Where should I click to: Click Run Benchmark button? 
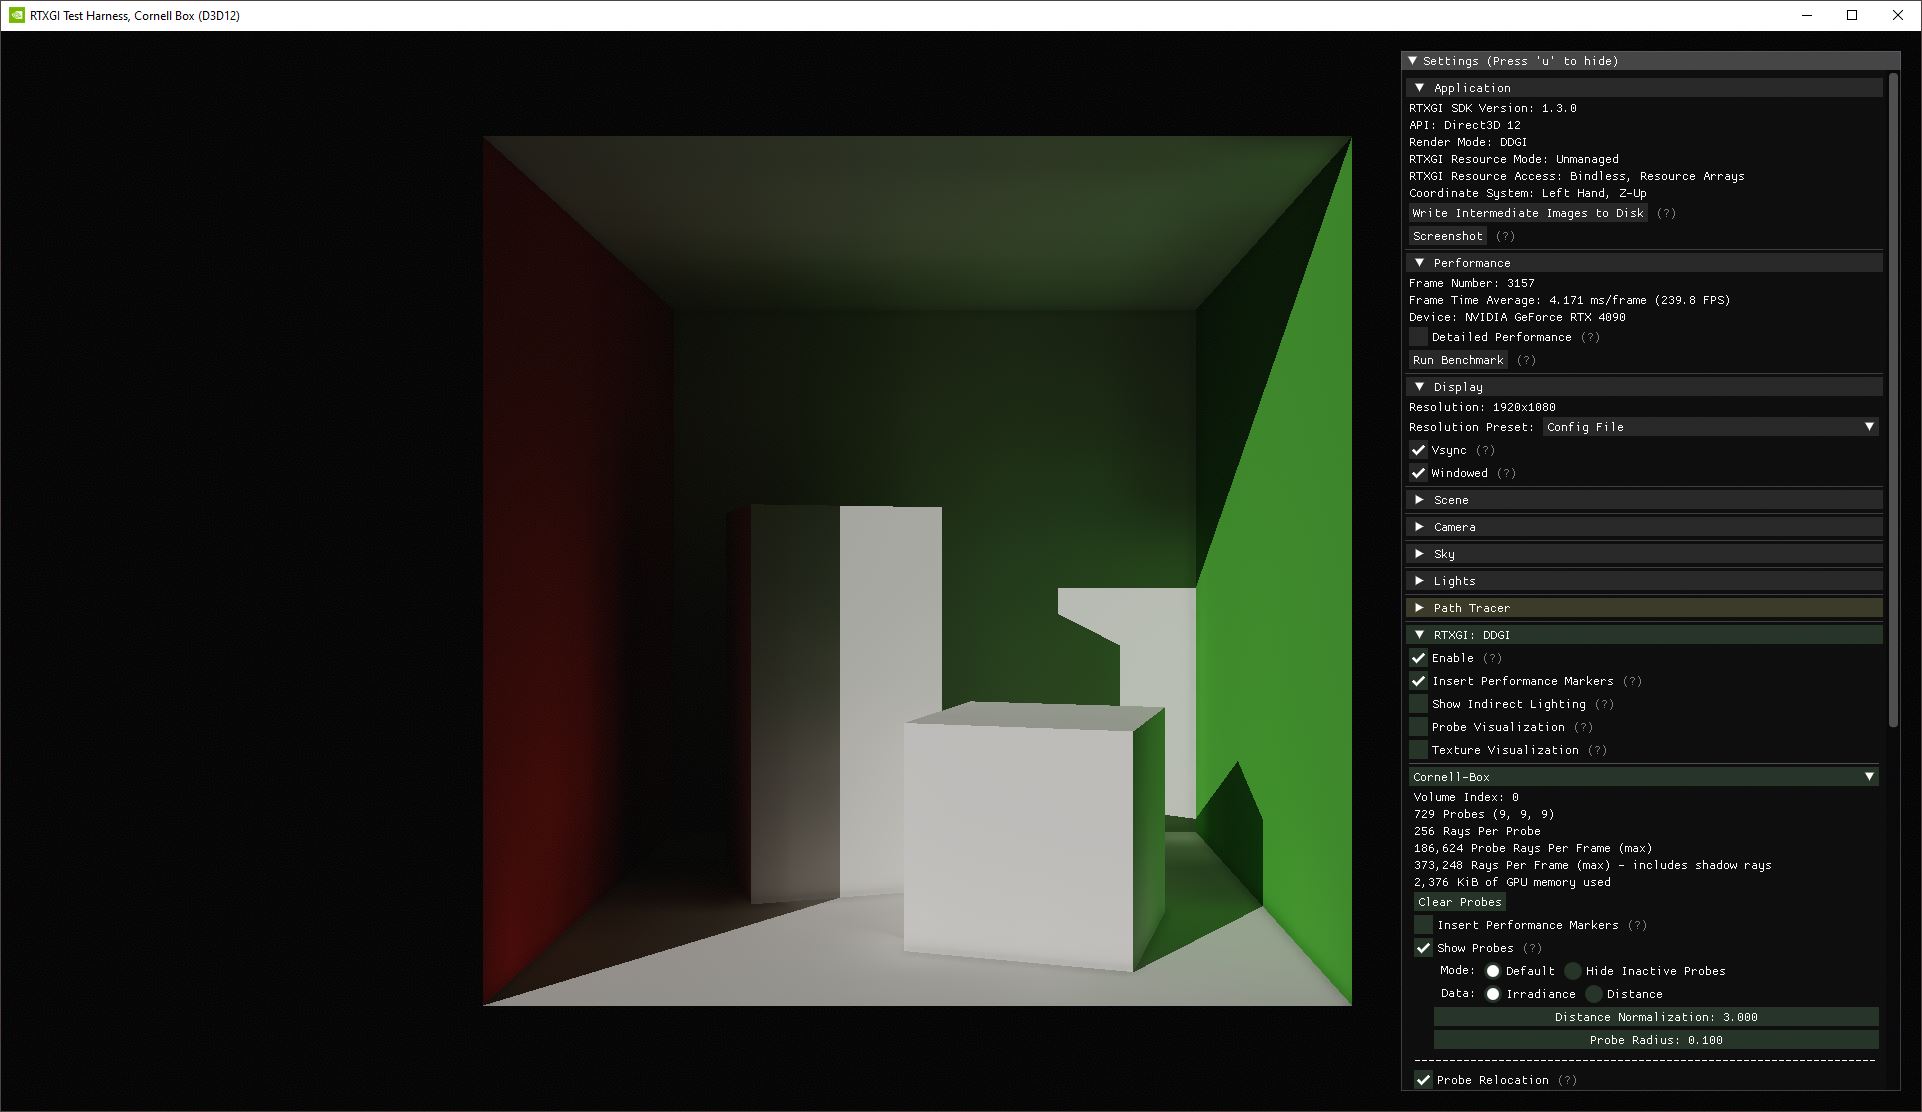pos(1456,360)
